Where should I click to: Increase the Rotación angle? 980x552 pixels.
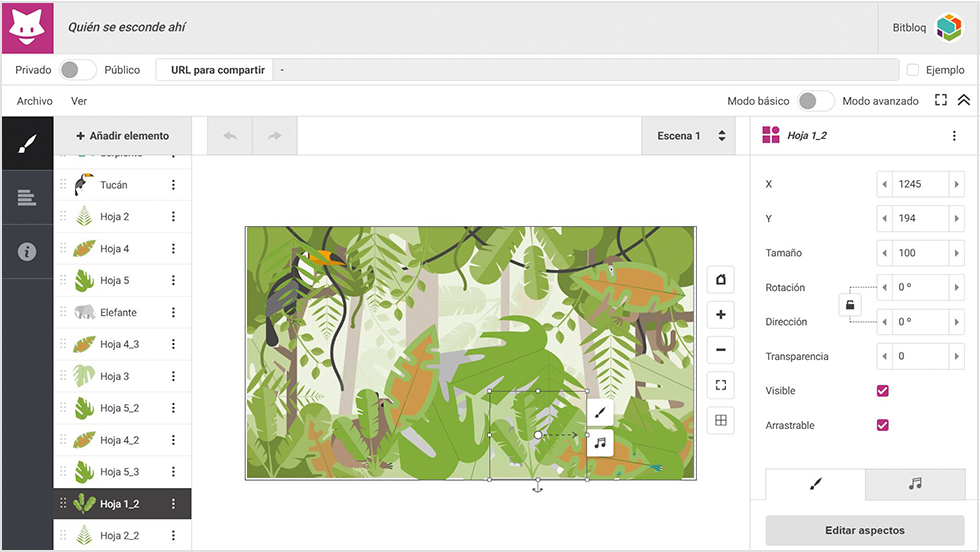956,287
